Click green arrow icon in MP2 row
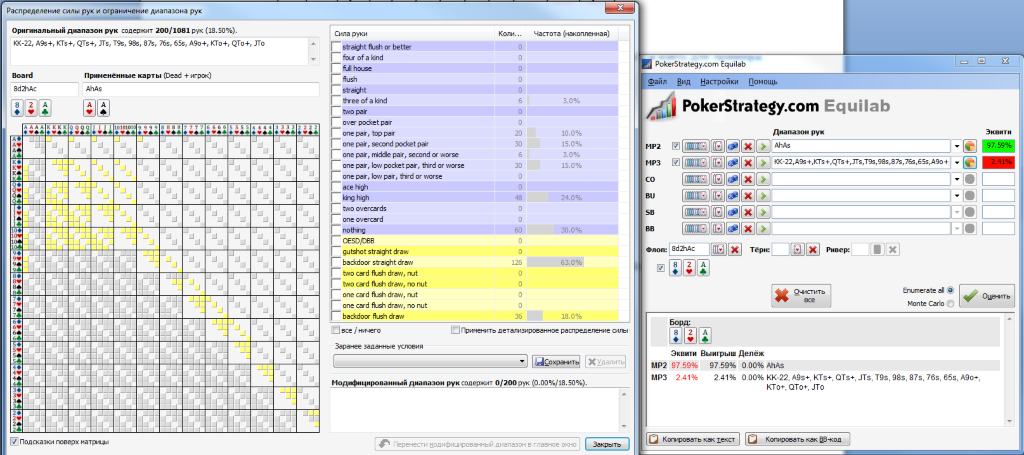This screenshot has width=1024, height=455. pyautogui.click(x=762, y=146)
